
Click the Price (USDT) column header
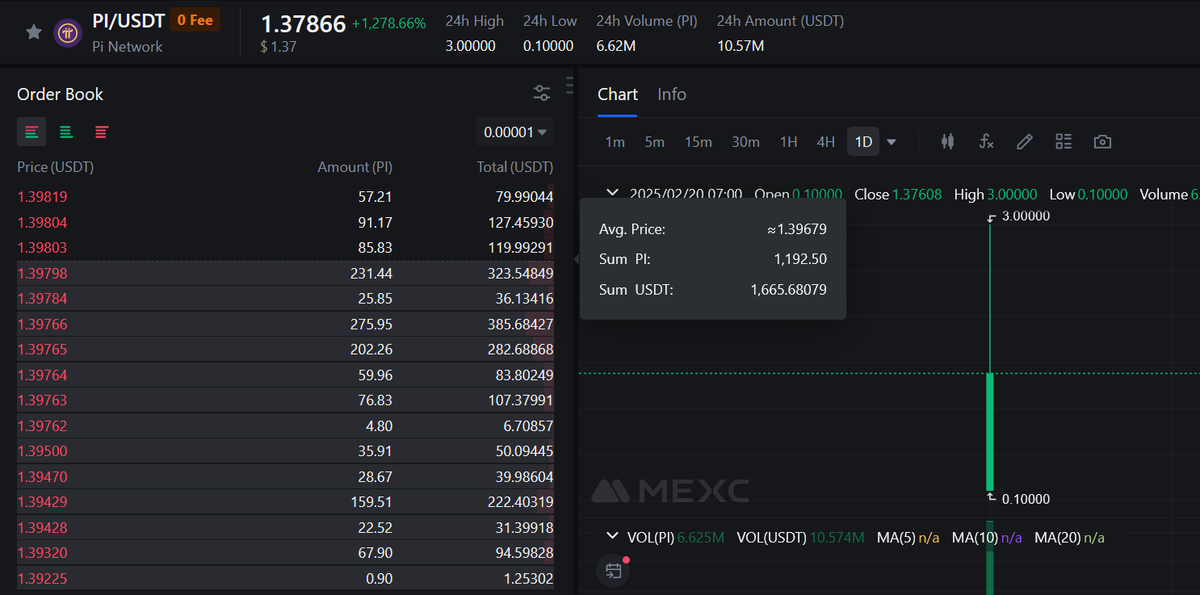click(x=55, y=167)
